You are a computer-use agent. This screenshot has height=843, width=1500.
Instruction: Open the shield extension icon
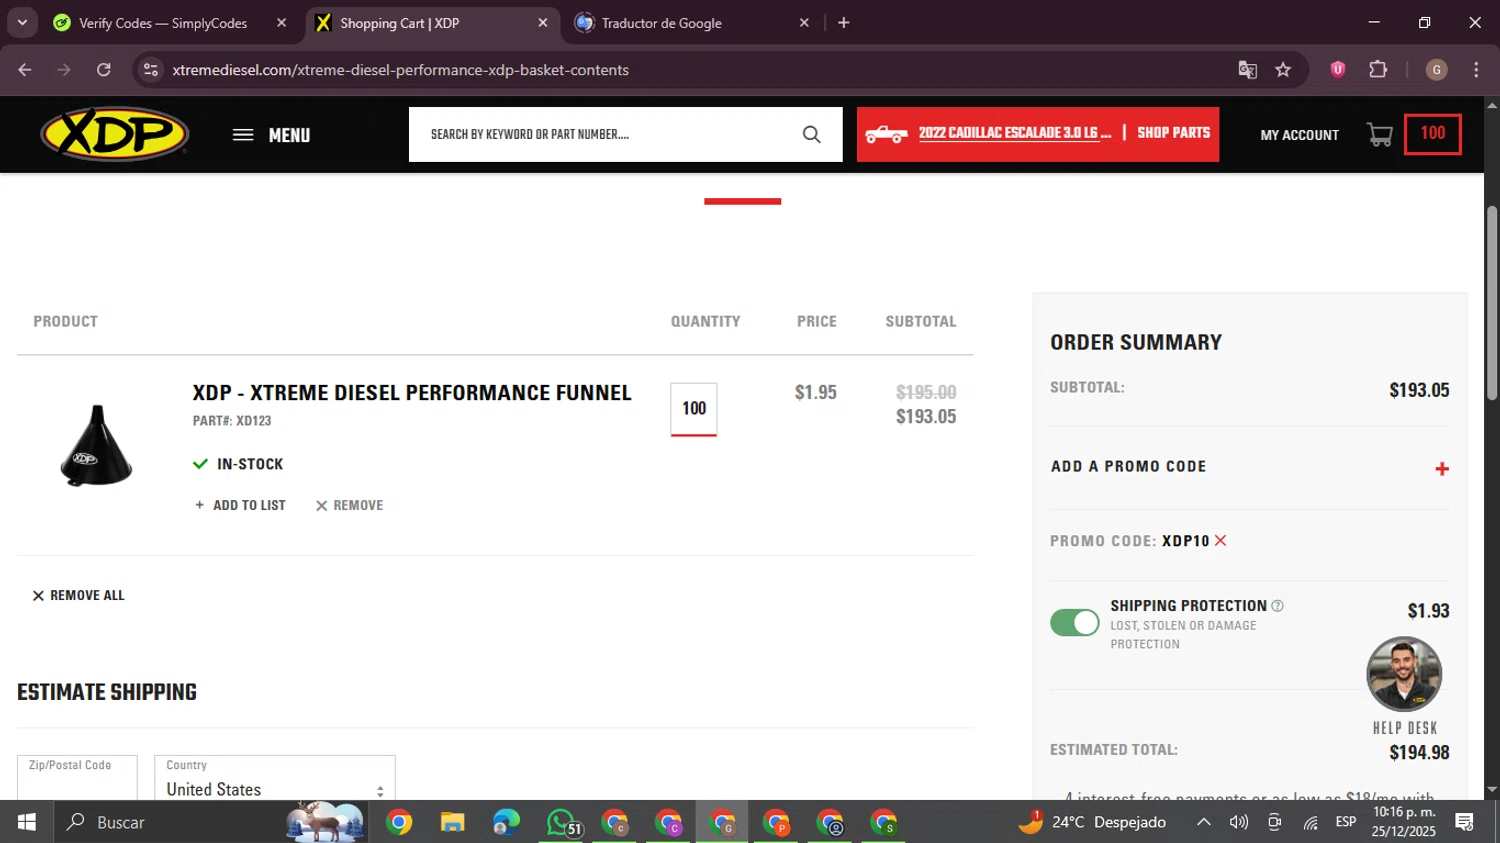point(1338,70)
